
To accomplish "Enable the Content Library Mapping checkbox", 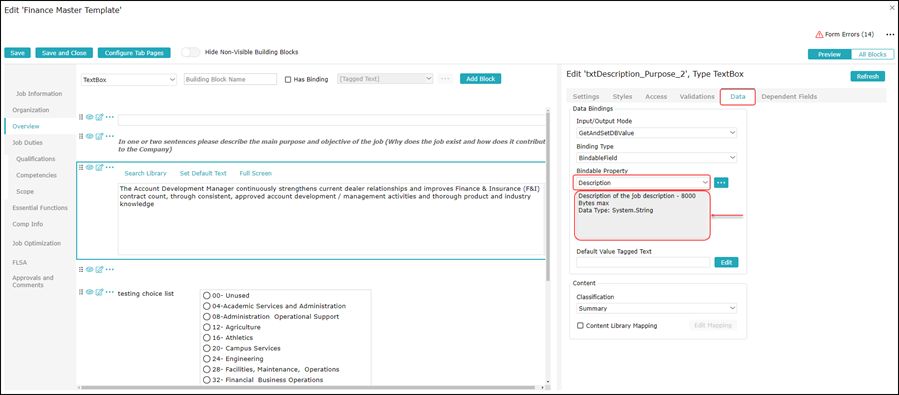I will 580,326.
